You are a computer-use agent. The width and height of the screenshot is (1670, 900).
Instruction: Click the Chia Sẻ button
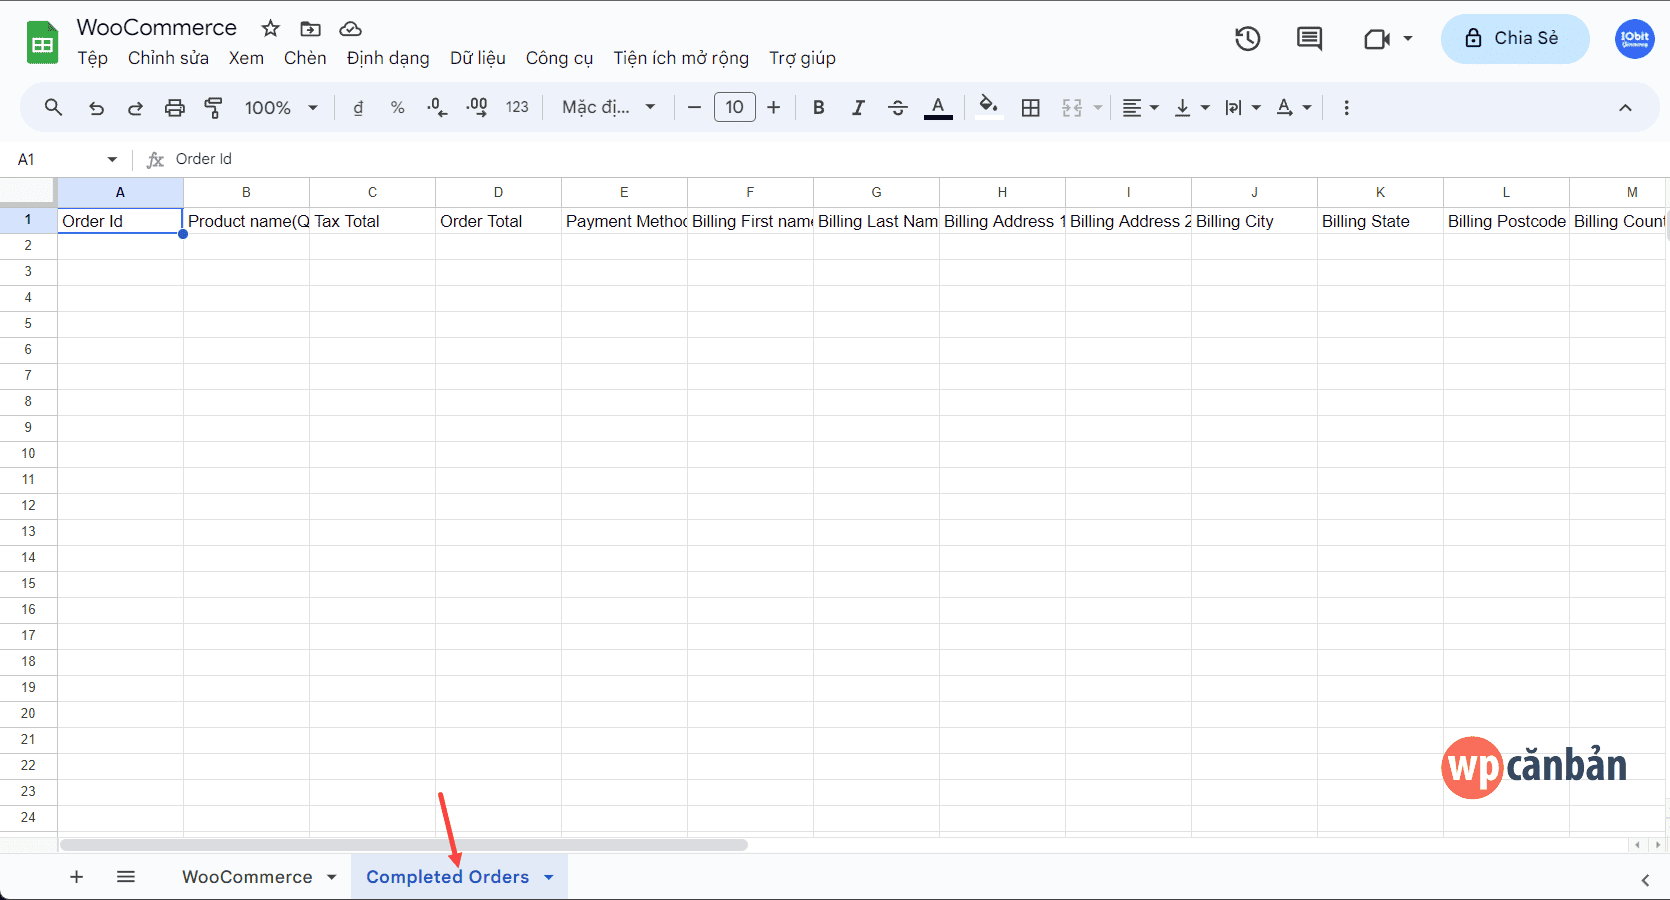tap(1514, 39)
